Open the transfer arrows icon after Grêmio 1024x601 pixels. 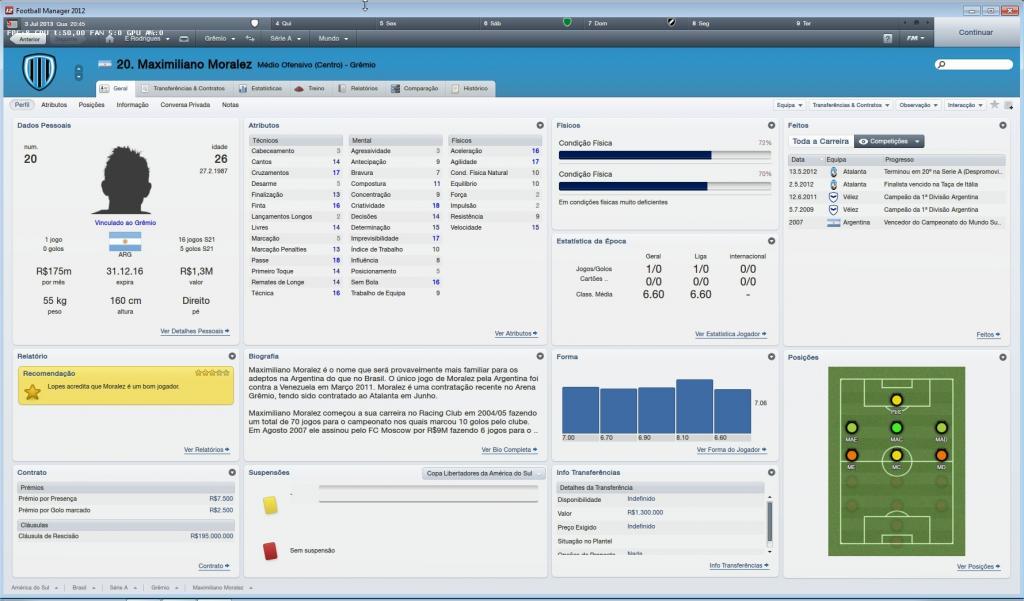tap(249, 39)
